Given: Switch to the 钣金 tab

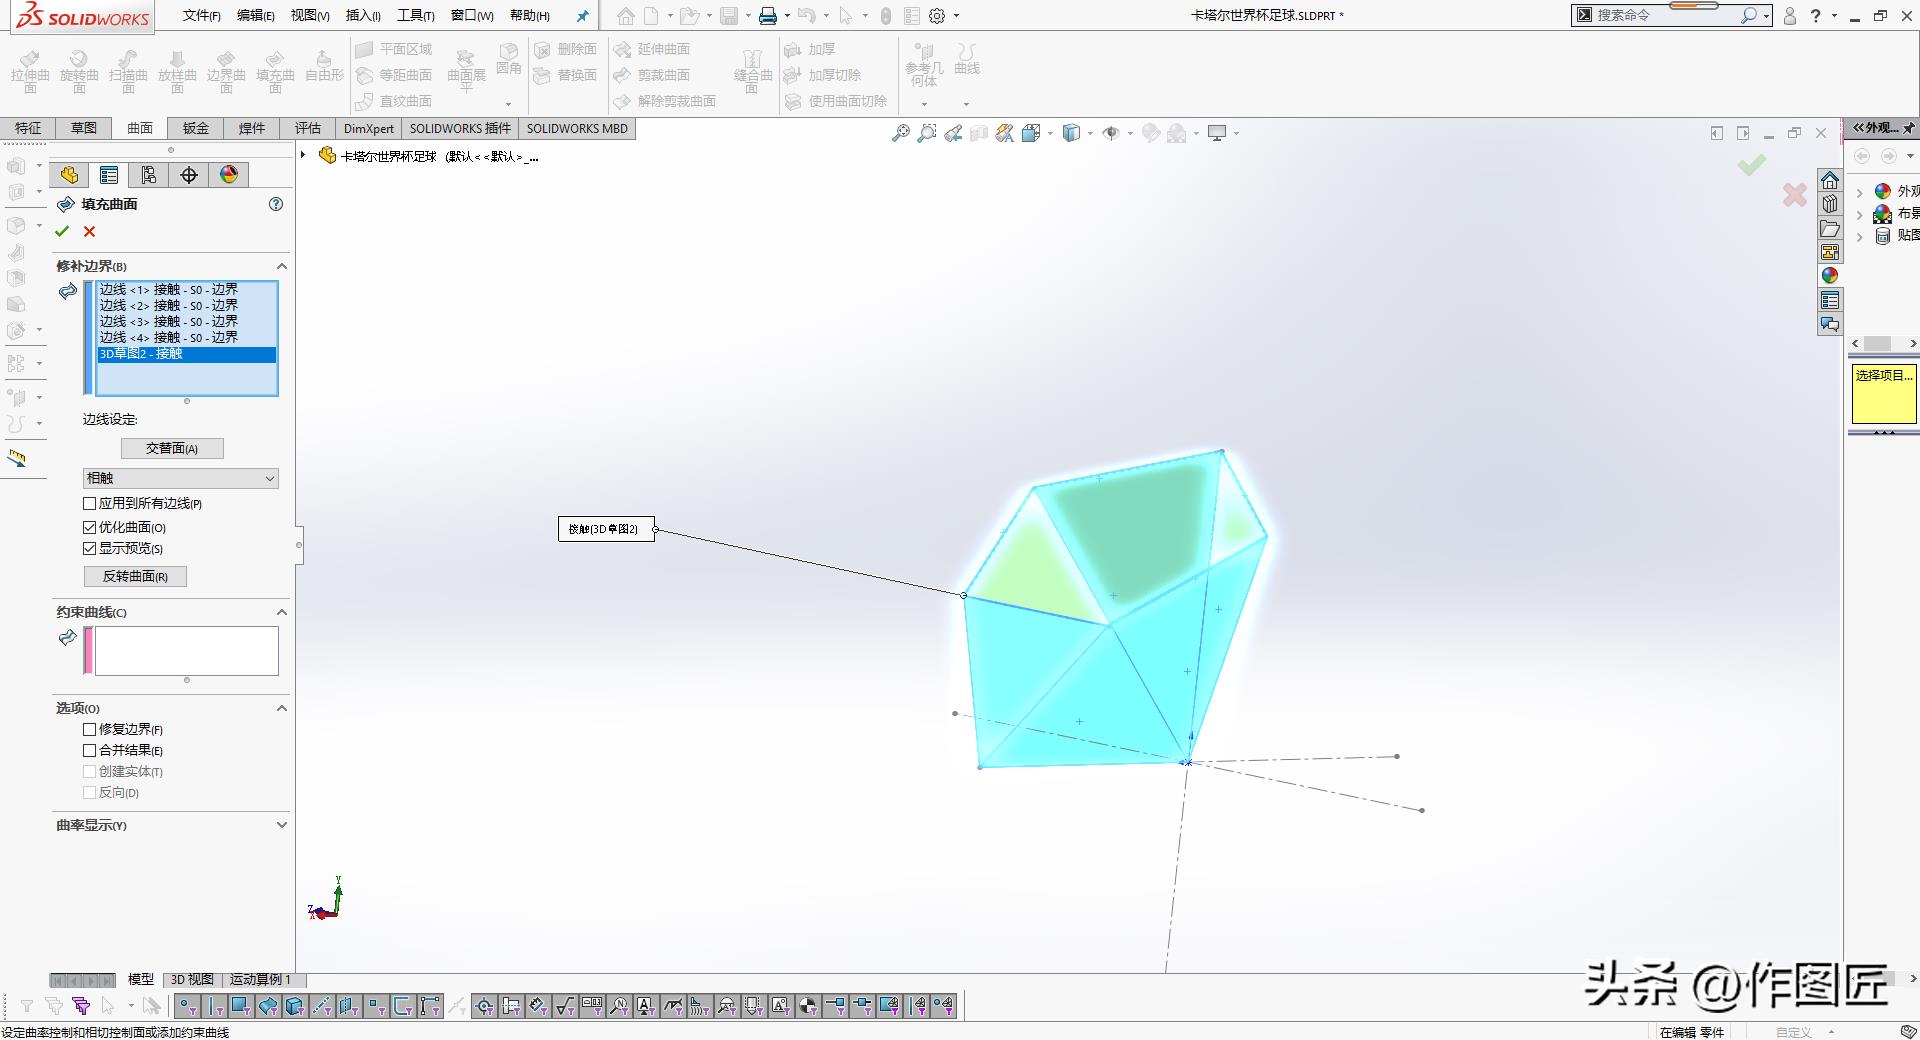Looking at the screenshot, I should click(x=195, y=128).
